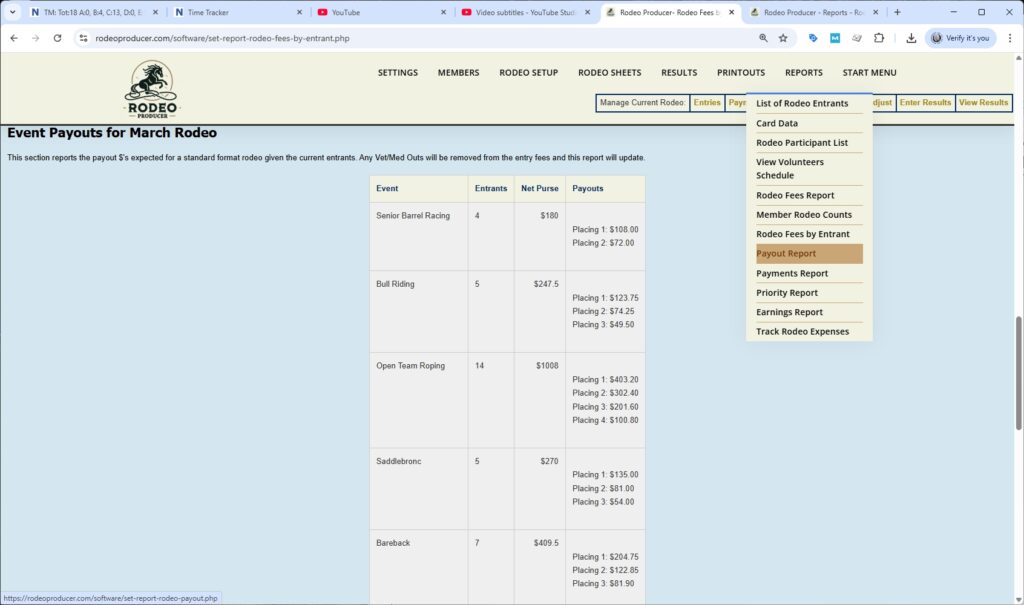Open the SETTINGS dropdown menu

coord(397,72)
